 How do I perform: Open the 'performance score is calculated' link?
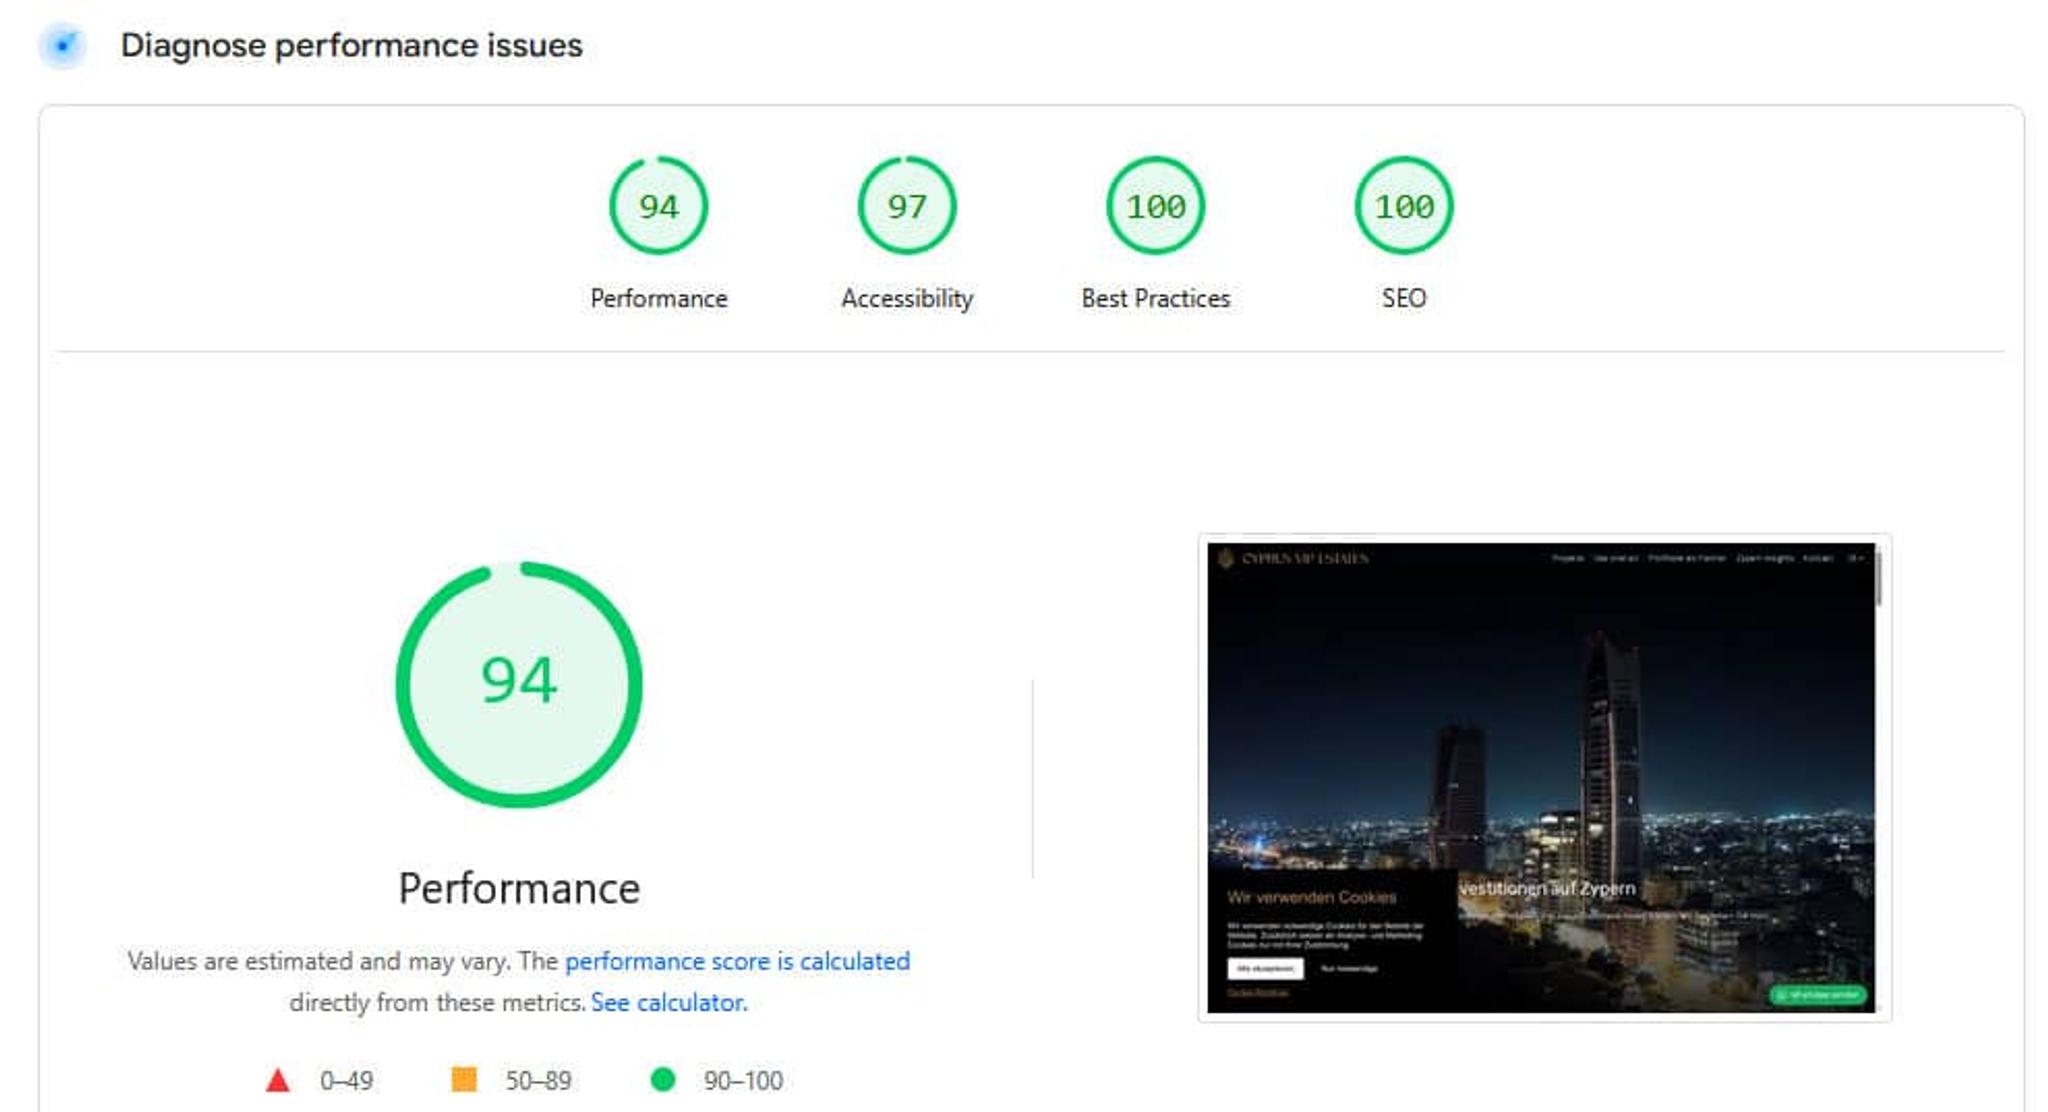tap(737, 961)
